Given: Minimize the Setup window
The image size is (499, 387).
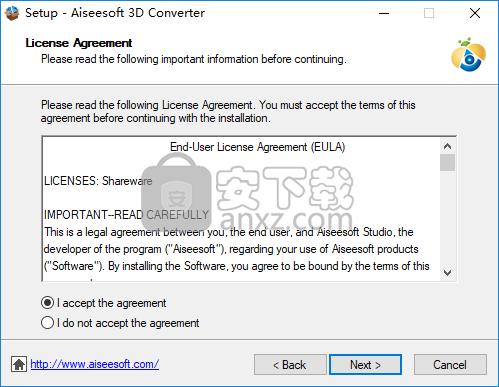Looking at the screenshot, I should click(x=384, y=13).
